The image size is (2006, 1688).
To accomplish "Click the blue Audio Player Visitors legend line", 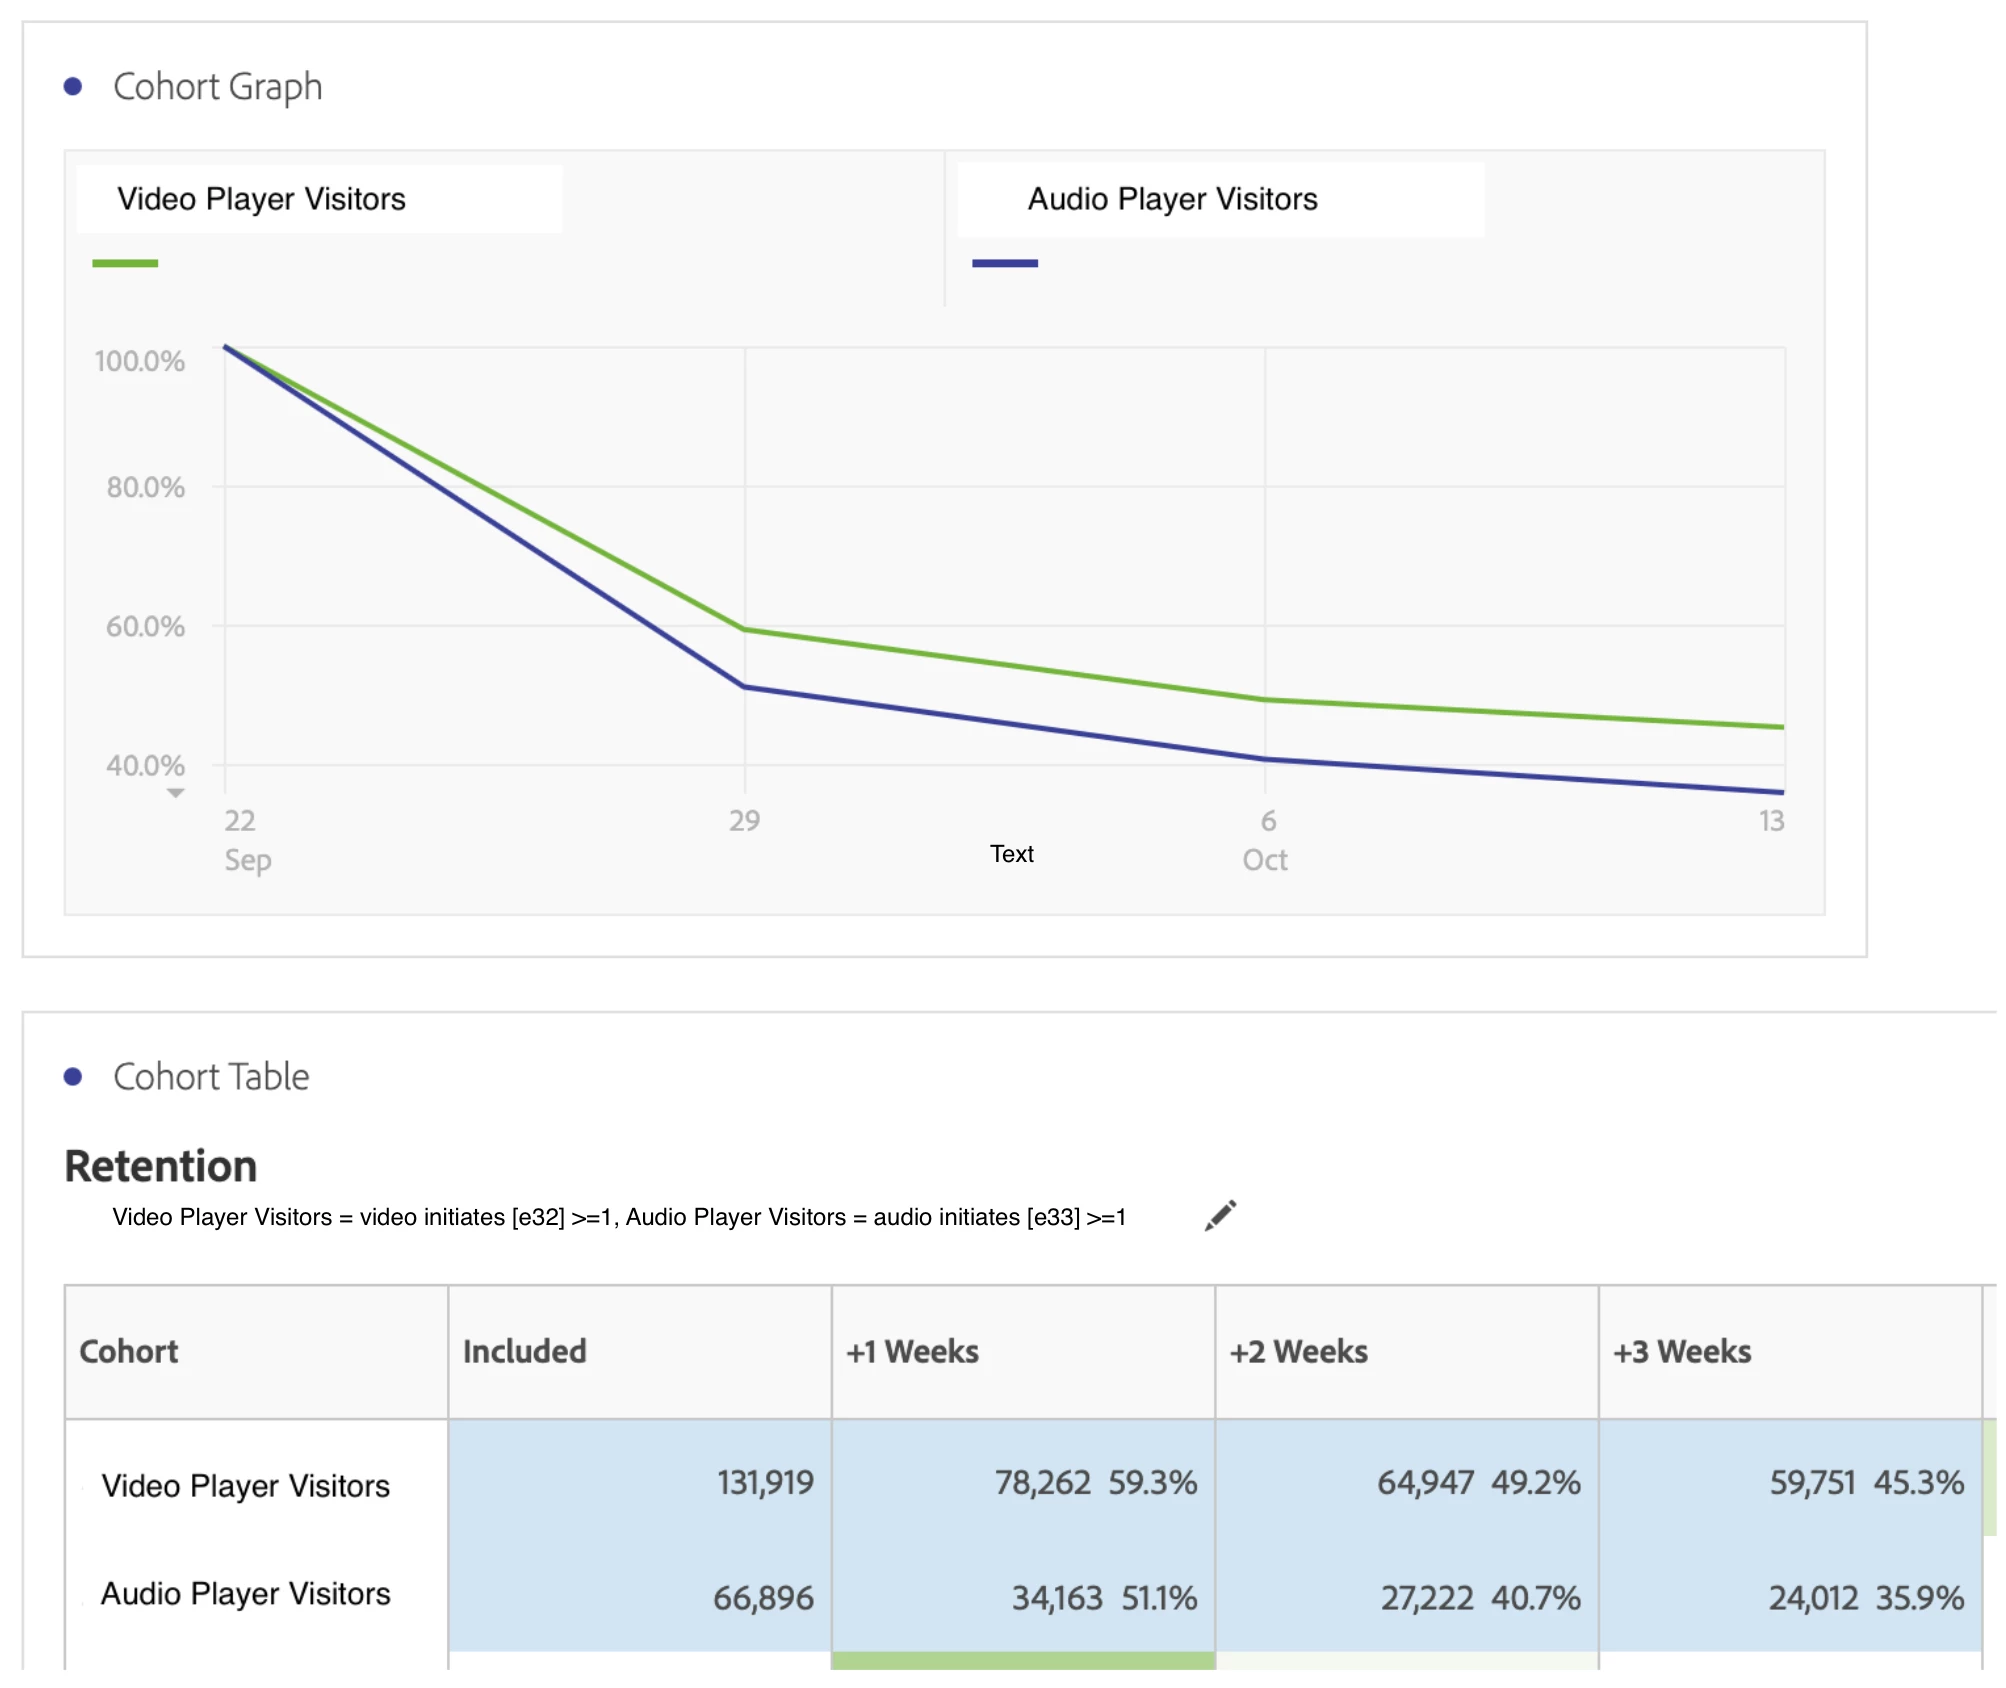I will (x=1004, y=263).
